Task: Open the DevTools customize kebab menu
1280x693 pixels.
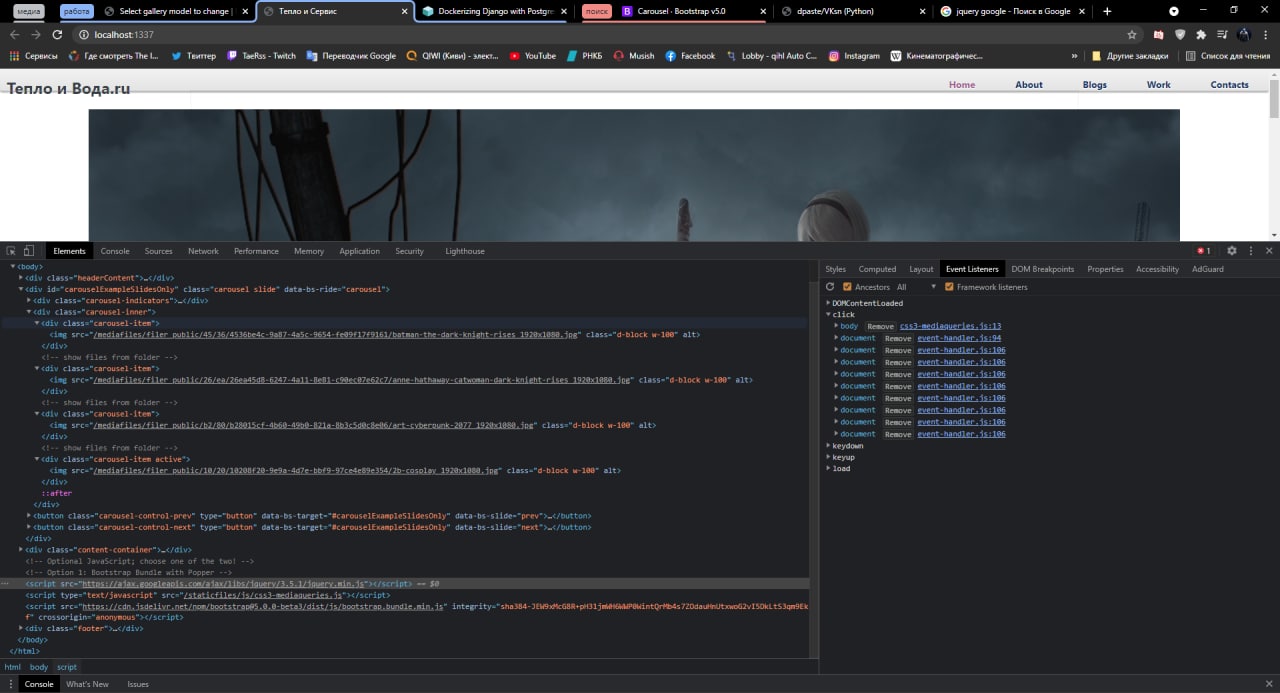Action: click(1250, 251)
